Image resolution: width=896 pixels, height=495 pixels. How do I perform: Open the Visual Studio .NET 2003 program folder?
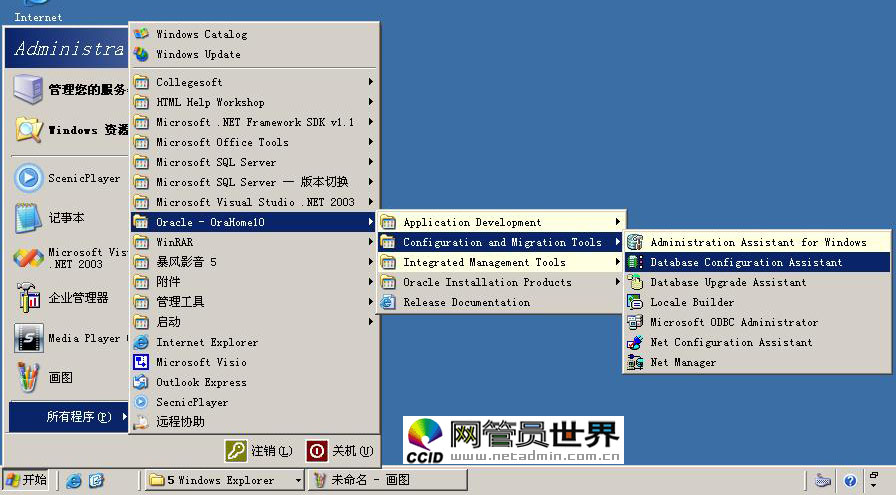pos(255,202)
